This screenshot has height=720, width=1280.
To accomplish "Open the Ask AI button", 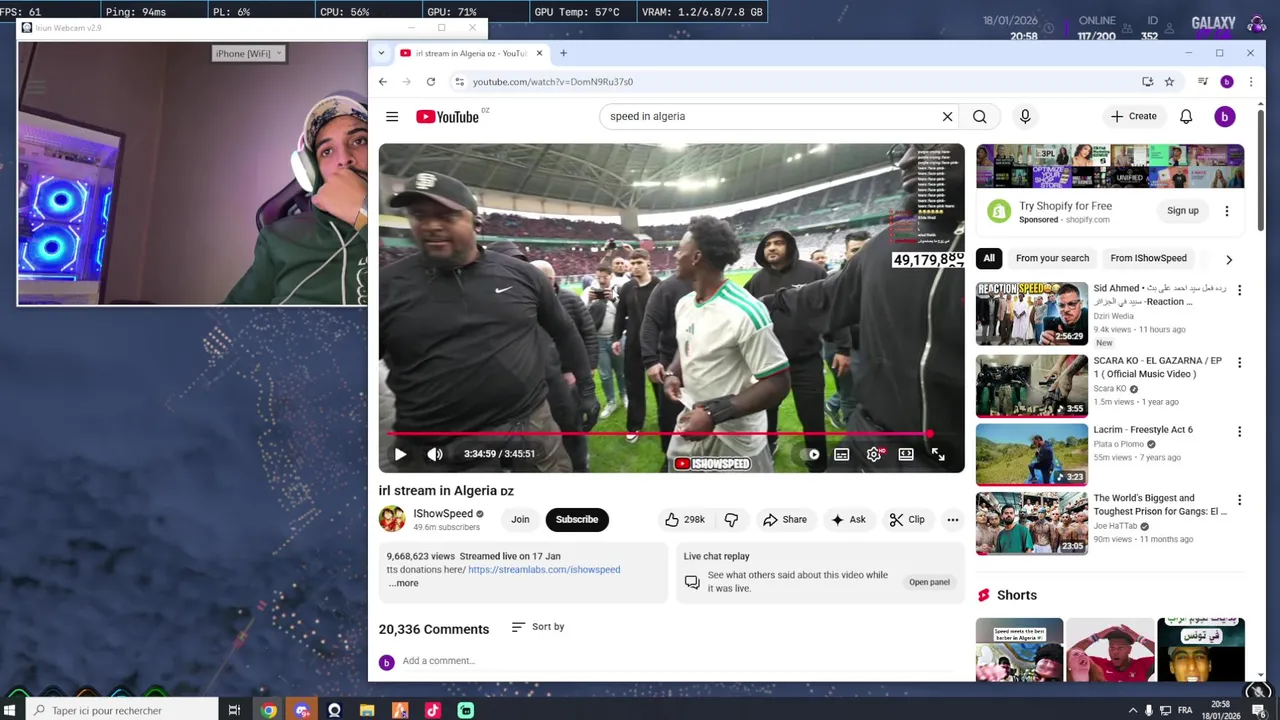I will (x=848, y=520).
